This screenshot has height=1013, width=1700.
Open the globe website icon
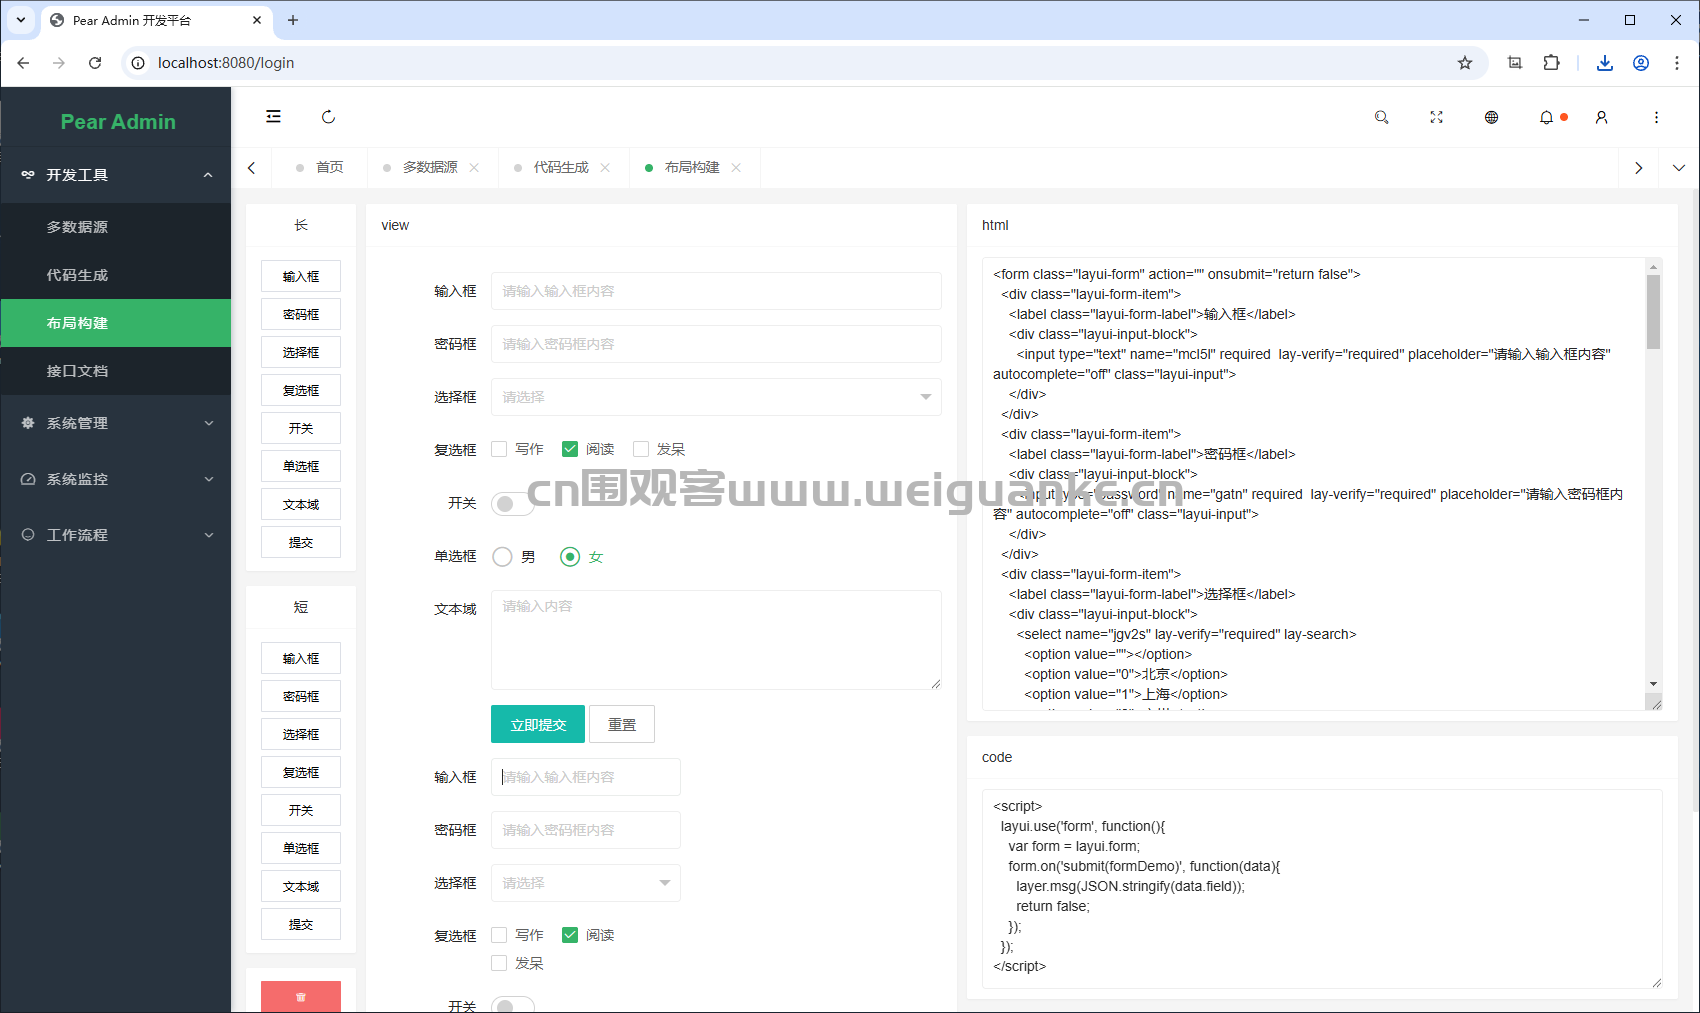coord(1492,117)
